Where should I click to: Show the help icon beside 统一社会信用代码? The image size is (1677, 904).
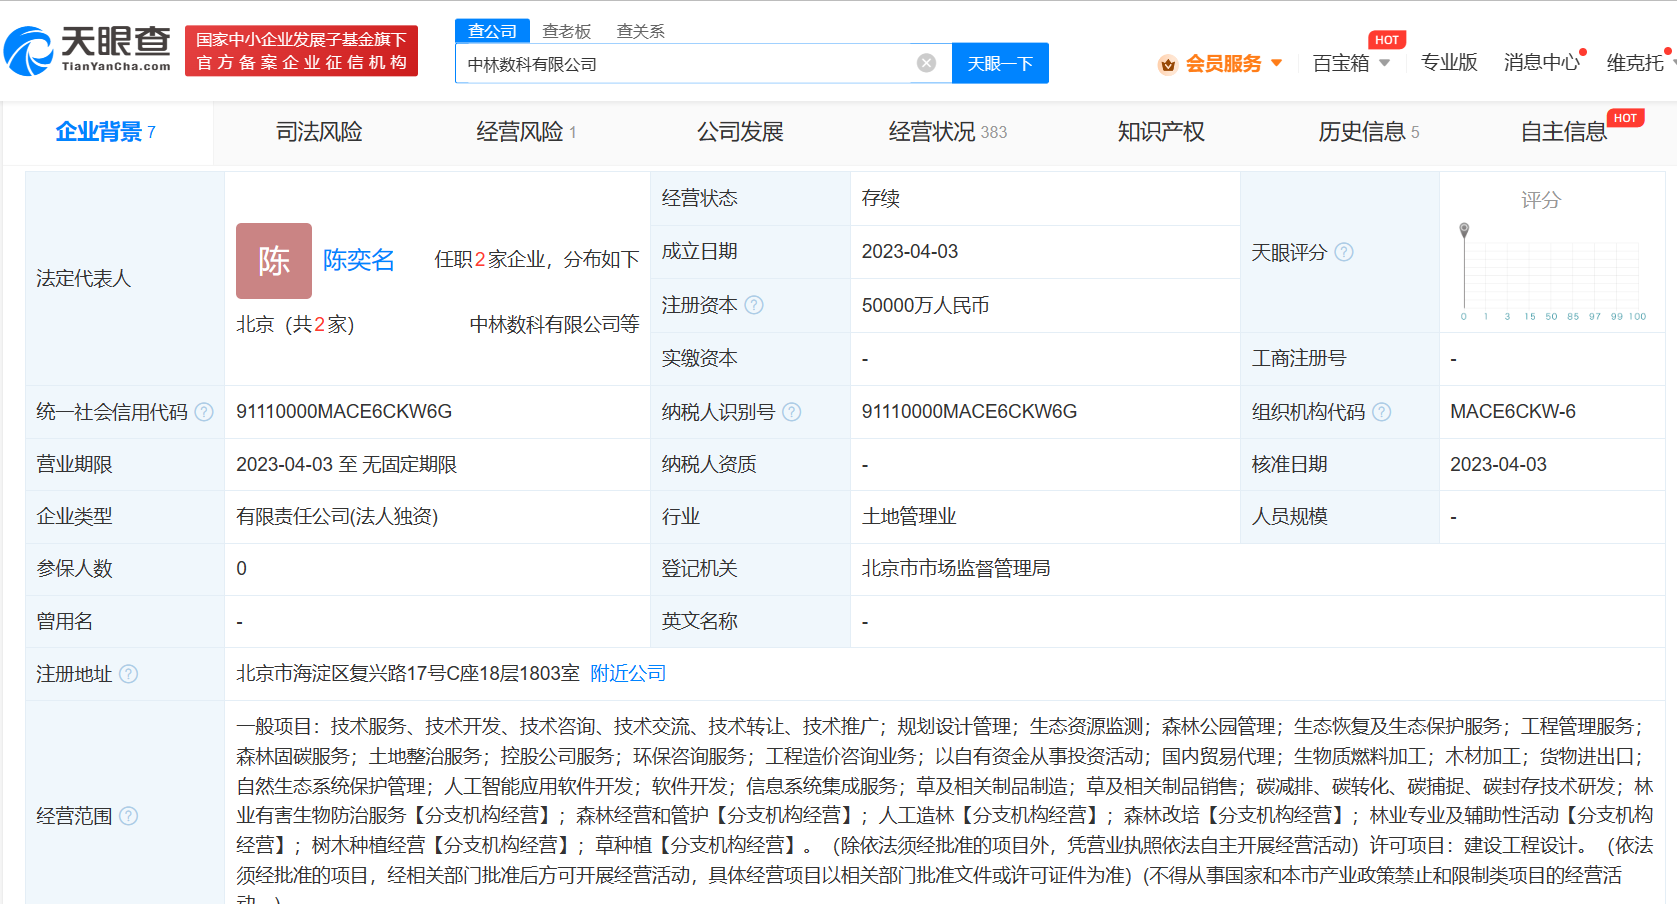(204, 412)
